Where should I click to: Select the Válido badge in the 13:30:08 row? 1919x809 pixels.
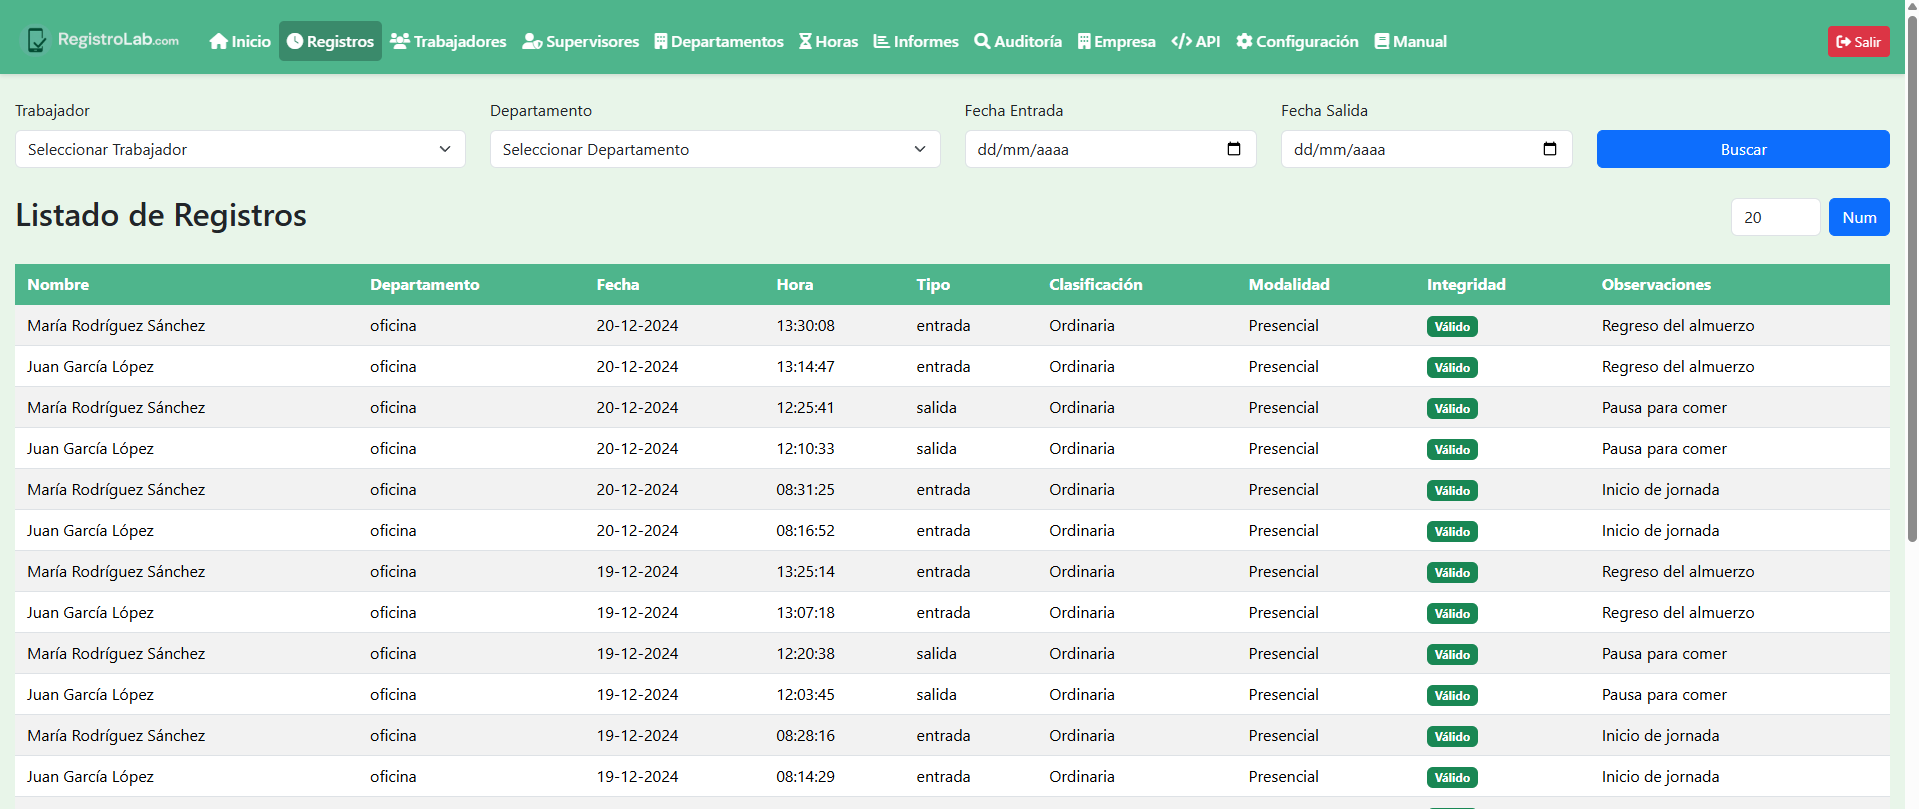[1452, 326]
